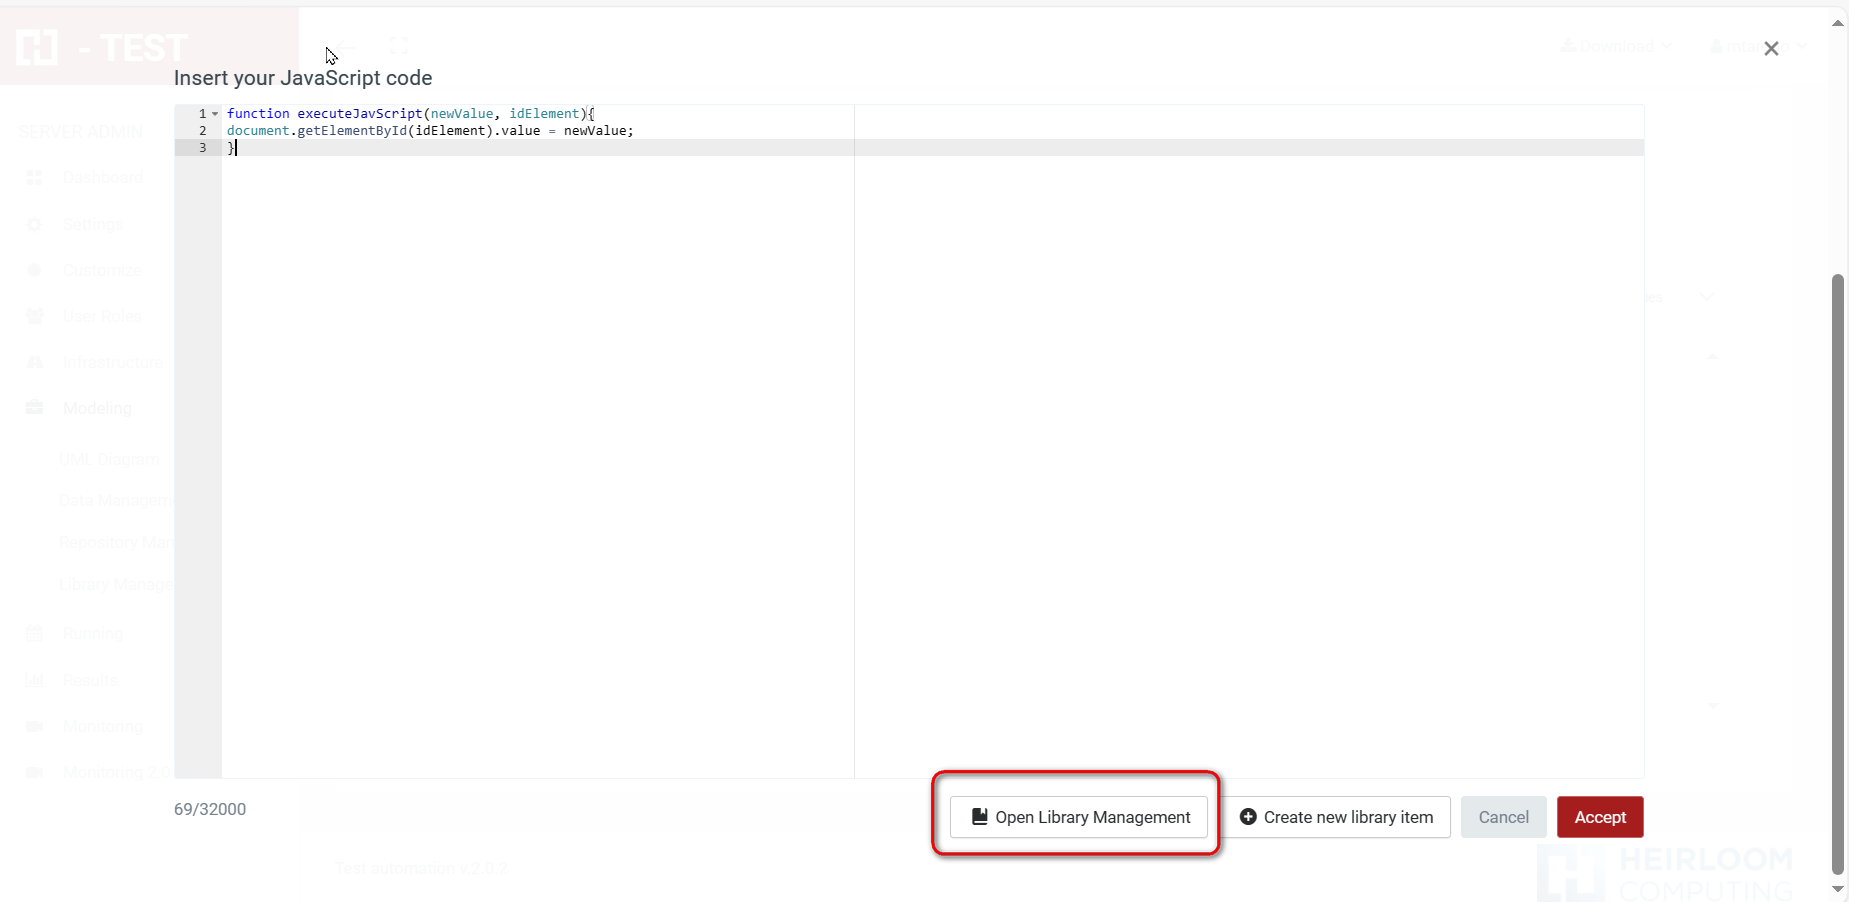The image size is (1849, 902).
Task: Close the JavaScript code dialog
Action: [x=1771, y=49]
